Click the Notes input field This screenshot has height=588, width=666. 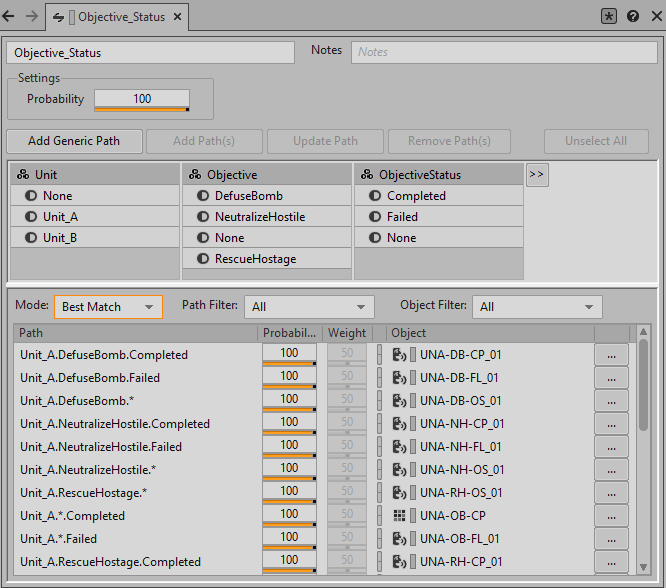tap(503, 52)
